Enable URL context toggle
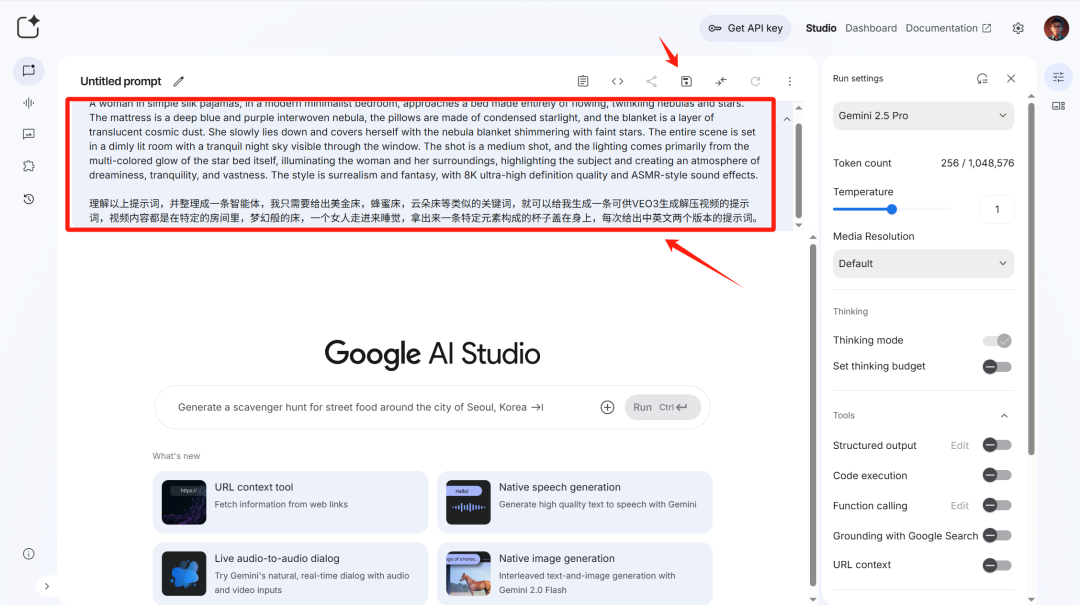 (x=997, y=565)
